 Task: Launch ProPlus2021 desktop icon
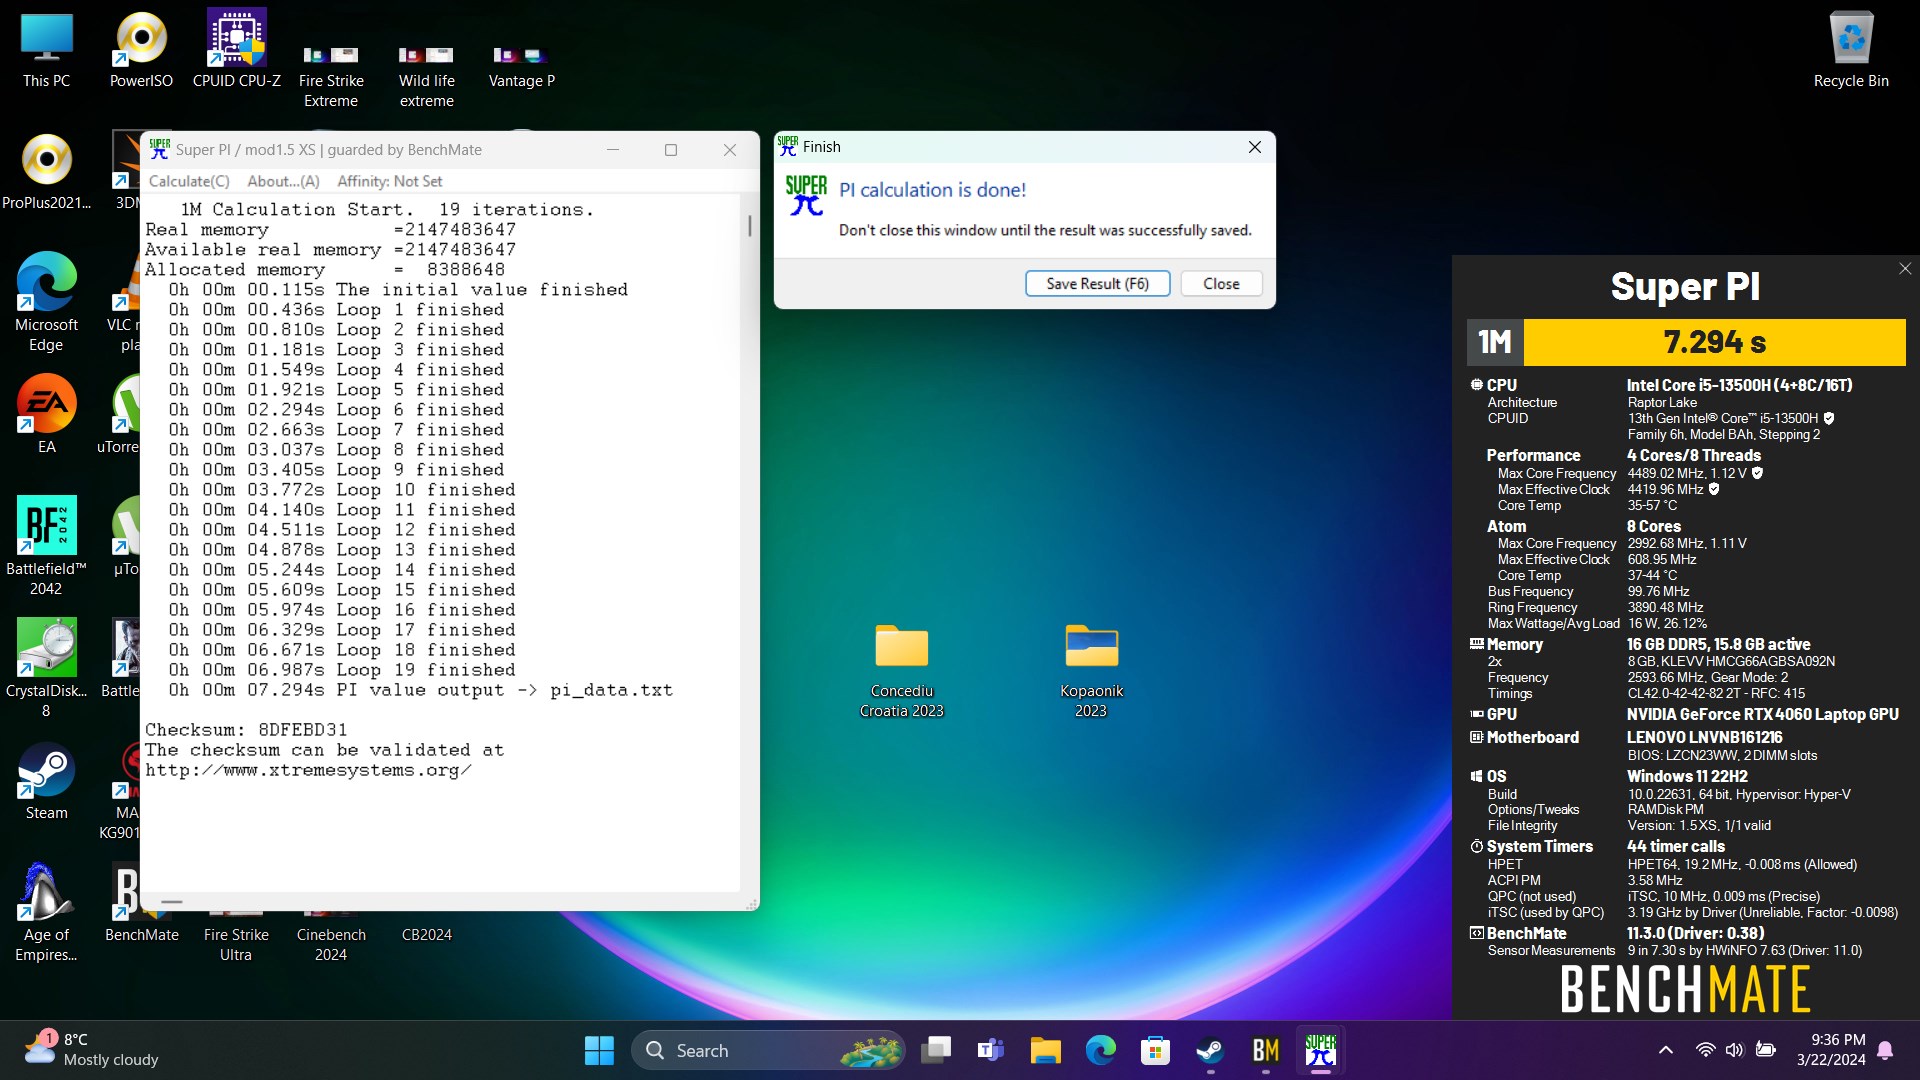46,172
